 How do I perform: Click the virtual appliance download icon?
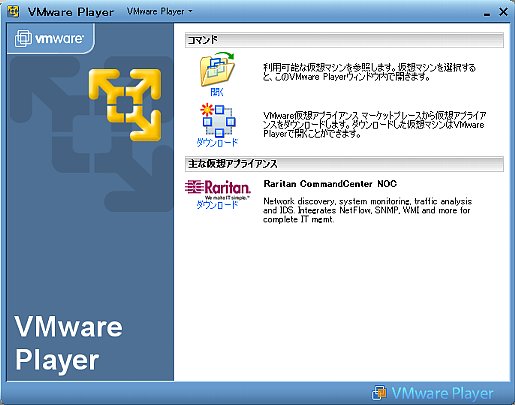[x=218, y=121]
